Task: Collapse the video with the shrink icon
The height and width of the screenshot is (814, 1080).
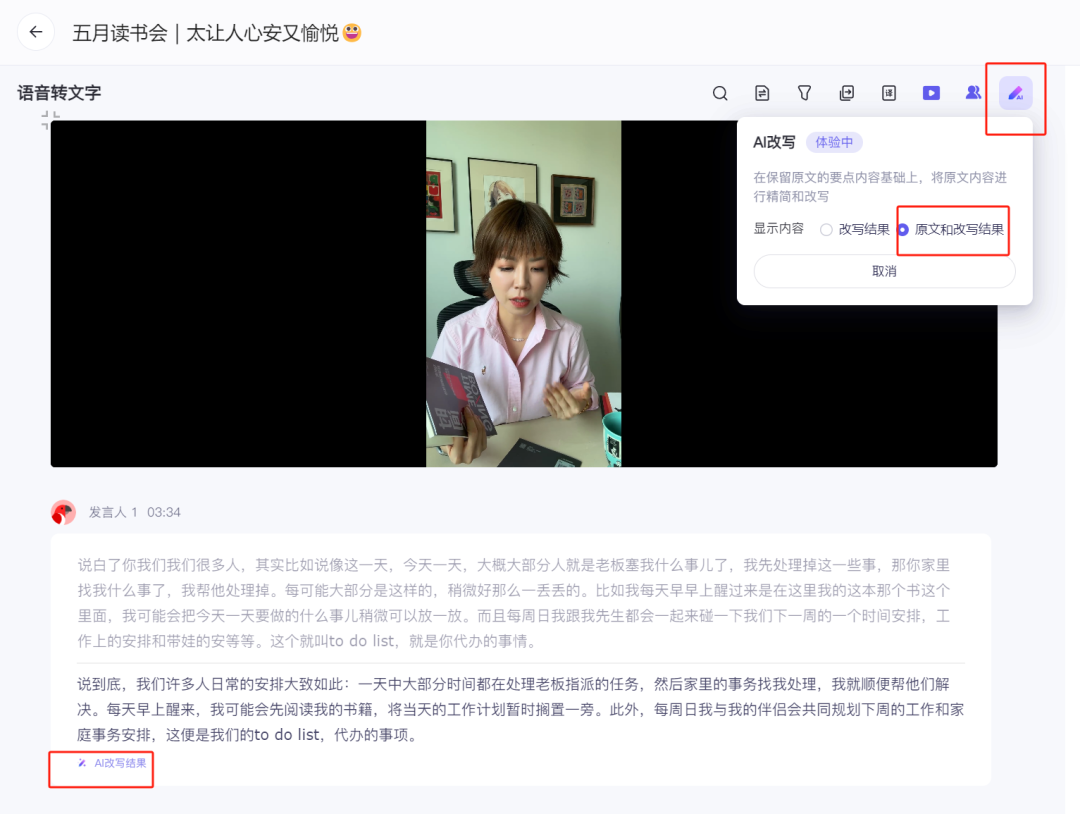Action: 50,120
